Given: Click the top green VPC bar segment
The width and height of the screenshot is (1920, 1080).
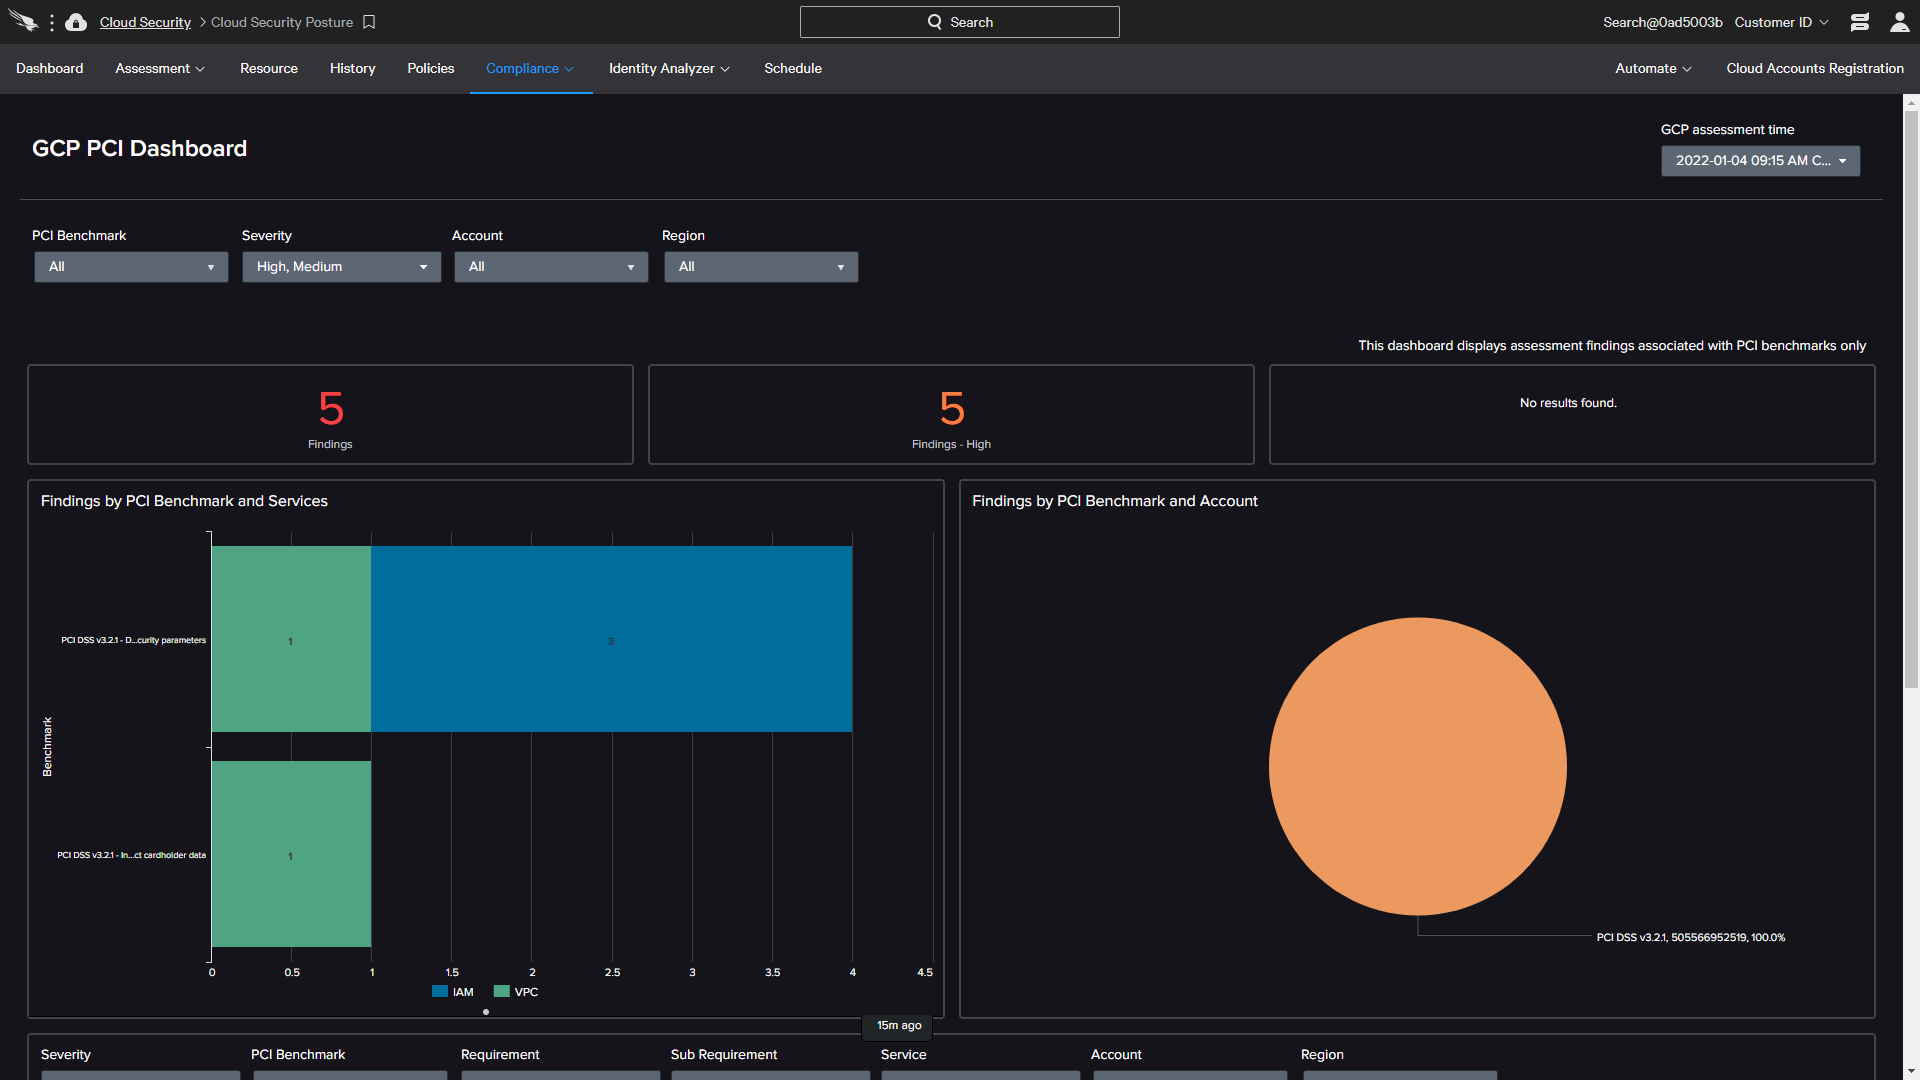Looking at the screenshot, I should (291, 639).
